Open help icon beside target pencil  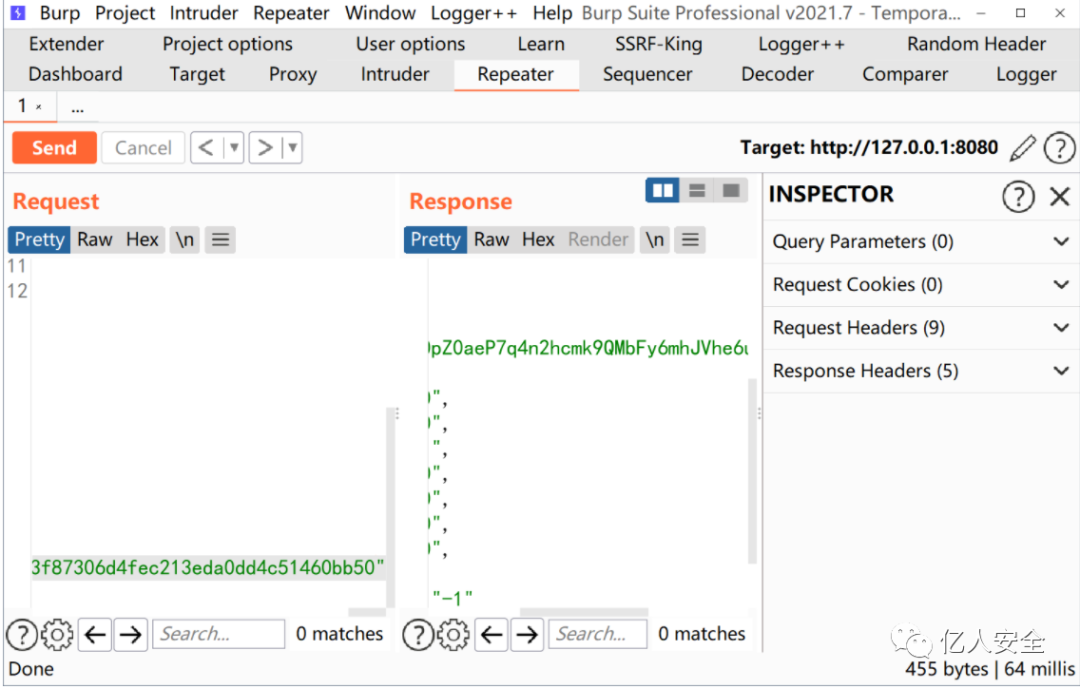[x=1059, y=148]
